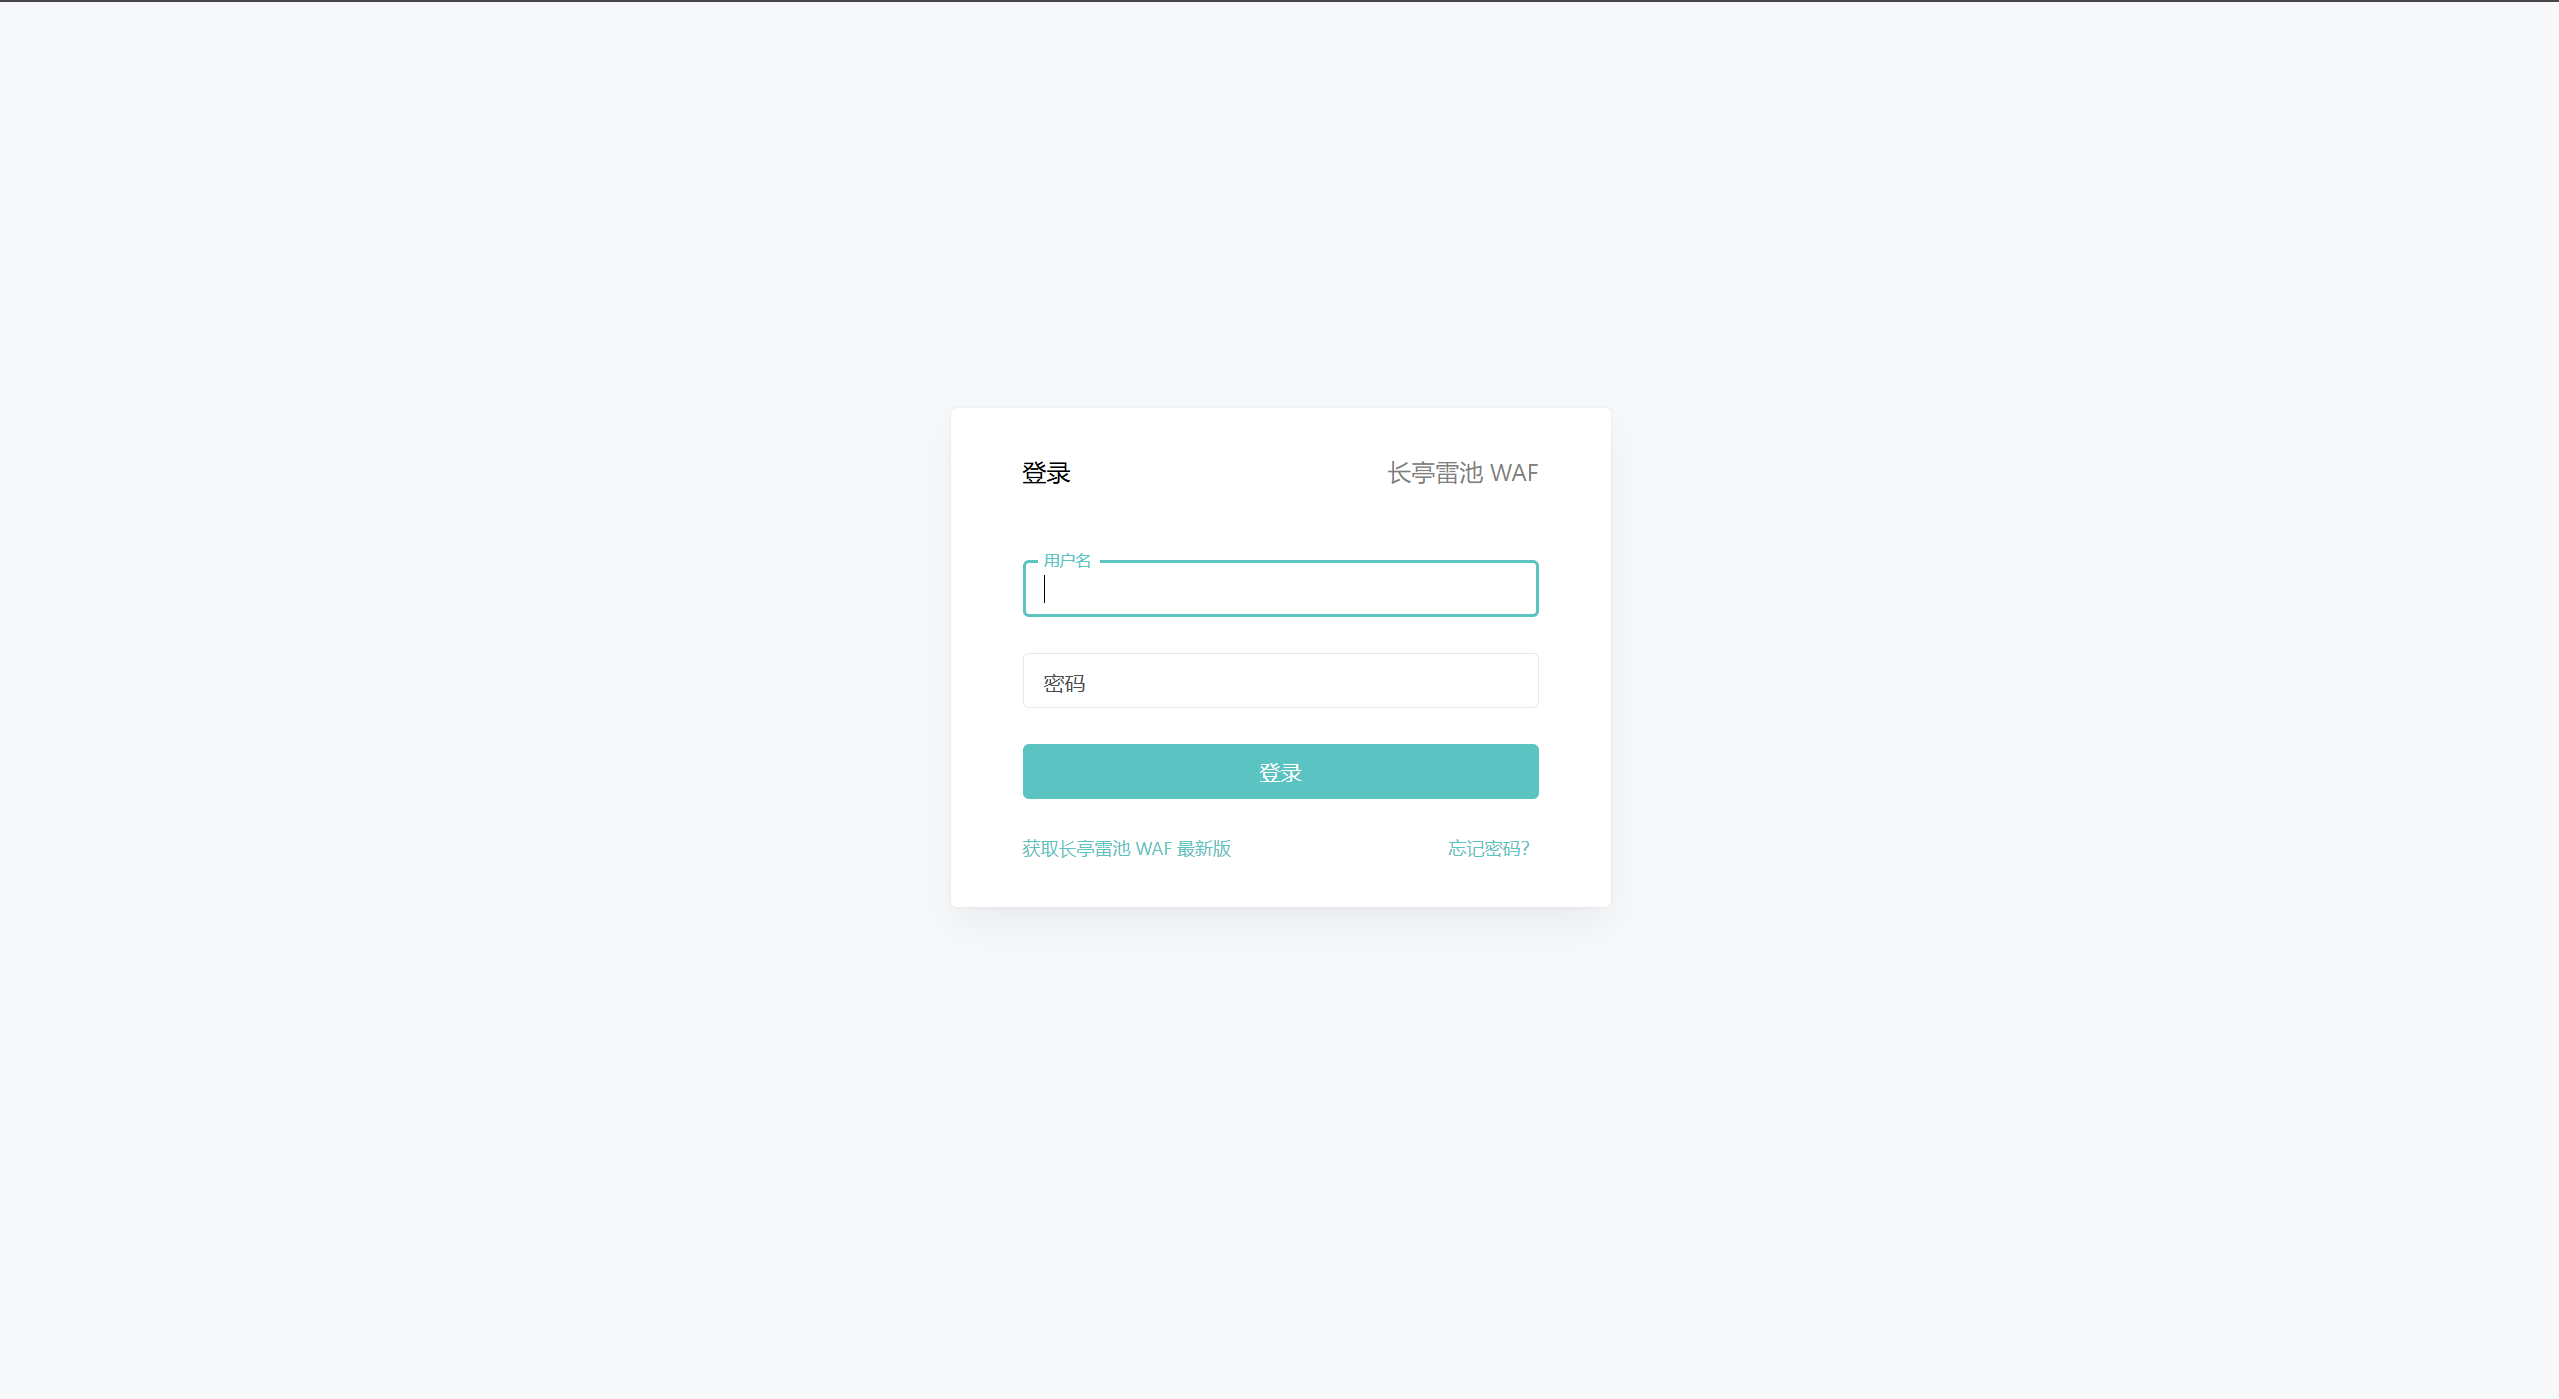This screenshot has height=1399, width=2559.
Task: Click the 密码 placeholder text
Action: [x=1064, y=684]
